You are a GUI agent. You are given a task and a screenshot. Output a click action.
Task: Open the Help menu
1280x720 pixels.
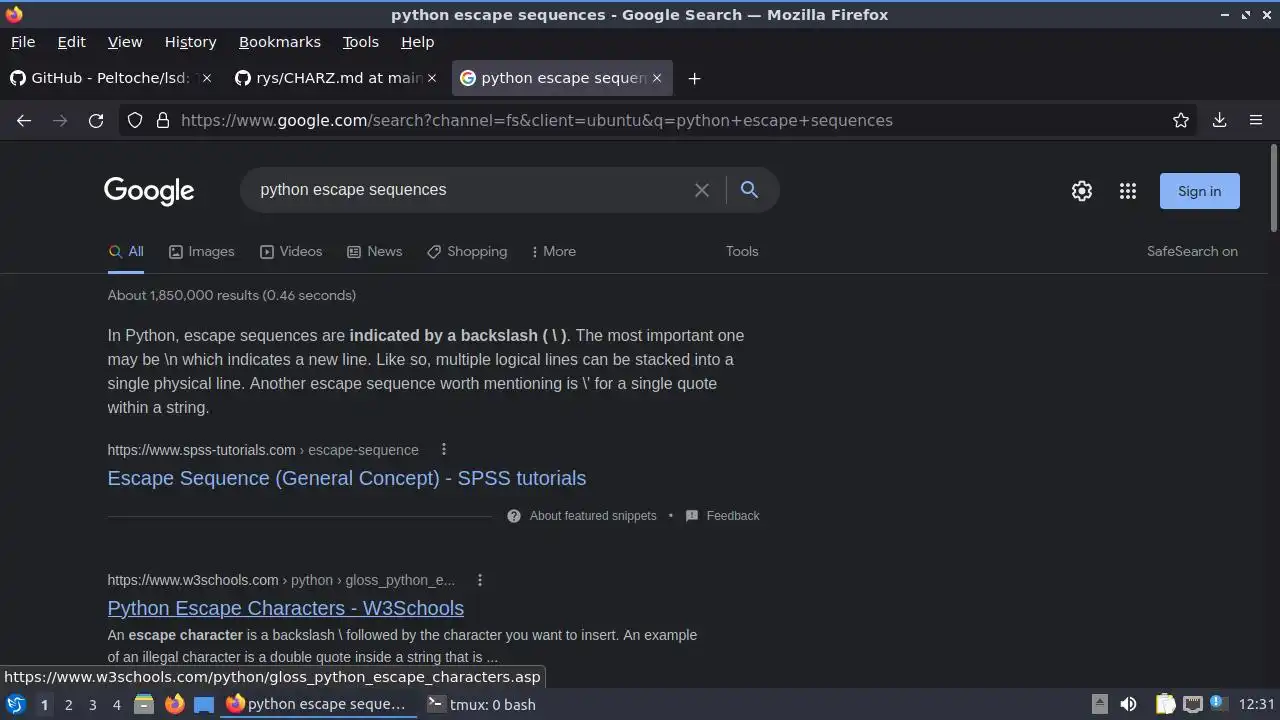417,42
